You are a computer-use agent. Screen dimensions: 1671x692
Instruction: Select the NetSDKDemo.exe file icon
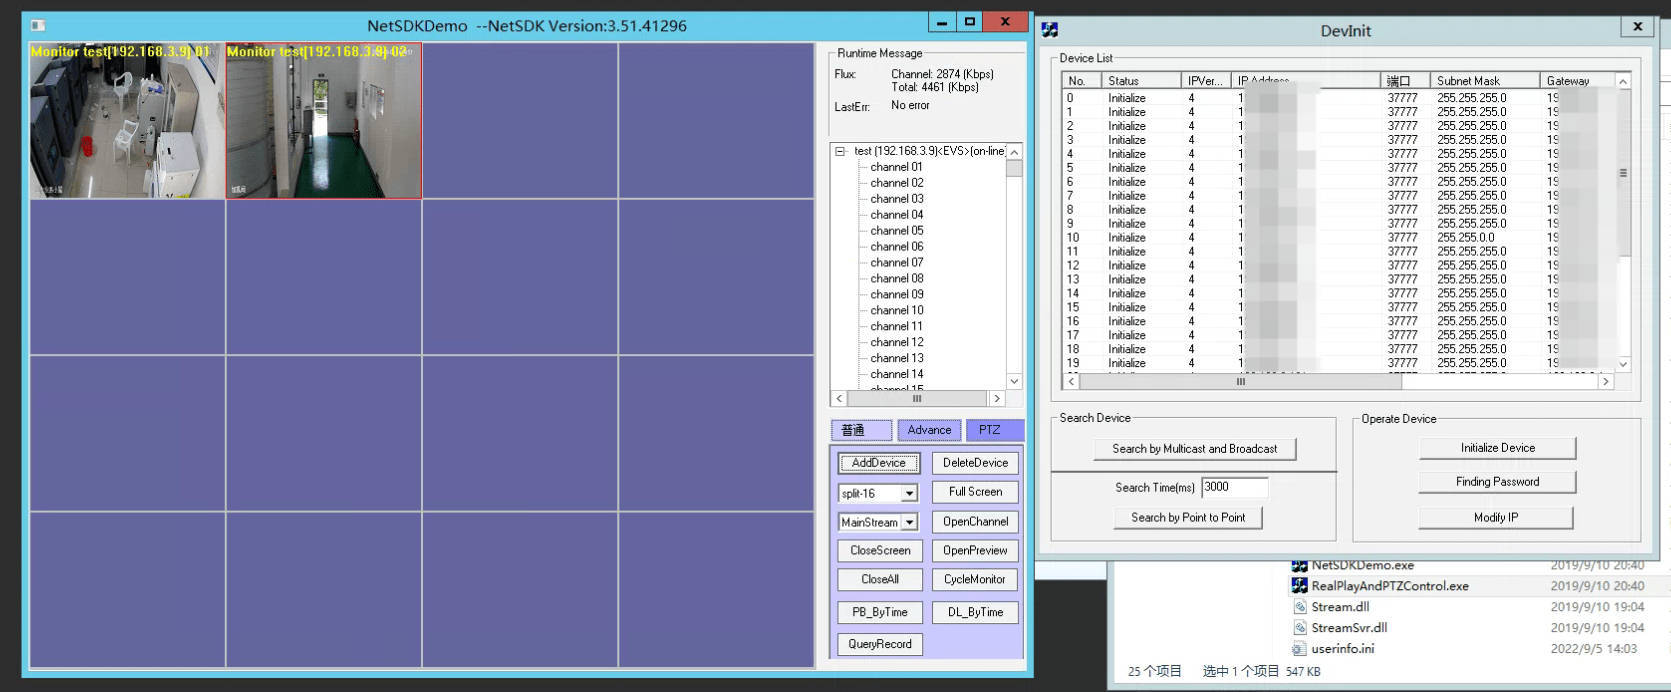1300,565
